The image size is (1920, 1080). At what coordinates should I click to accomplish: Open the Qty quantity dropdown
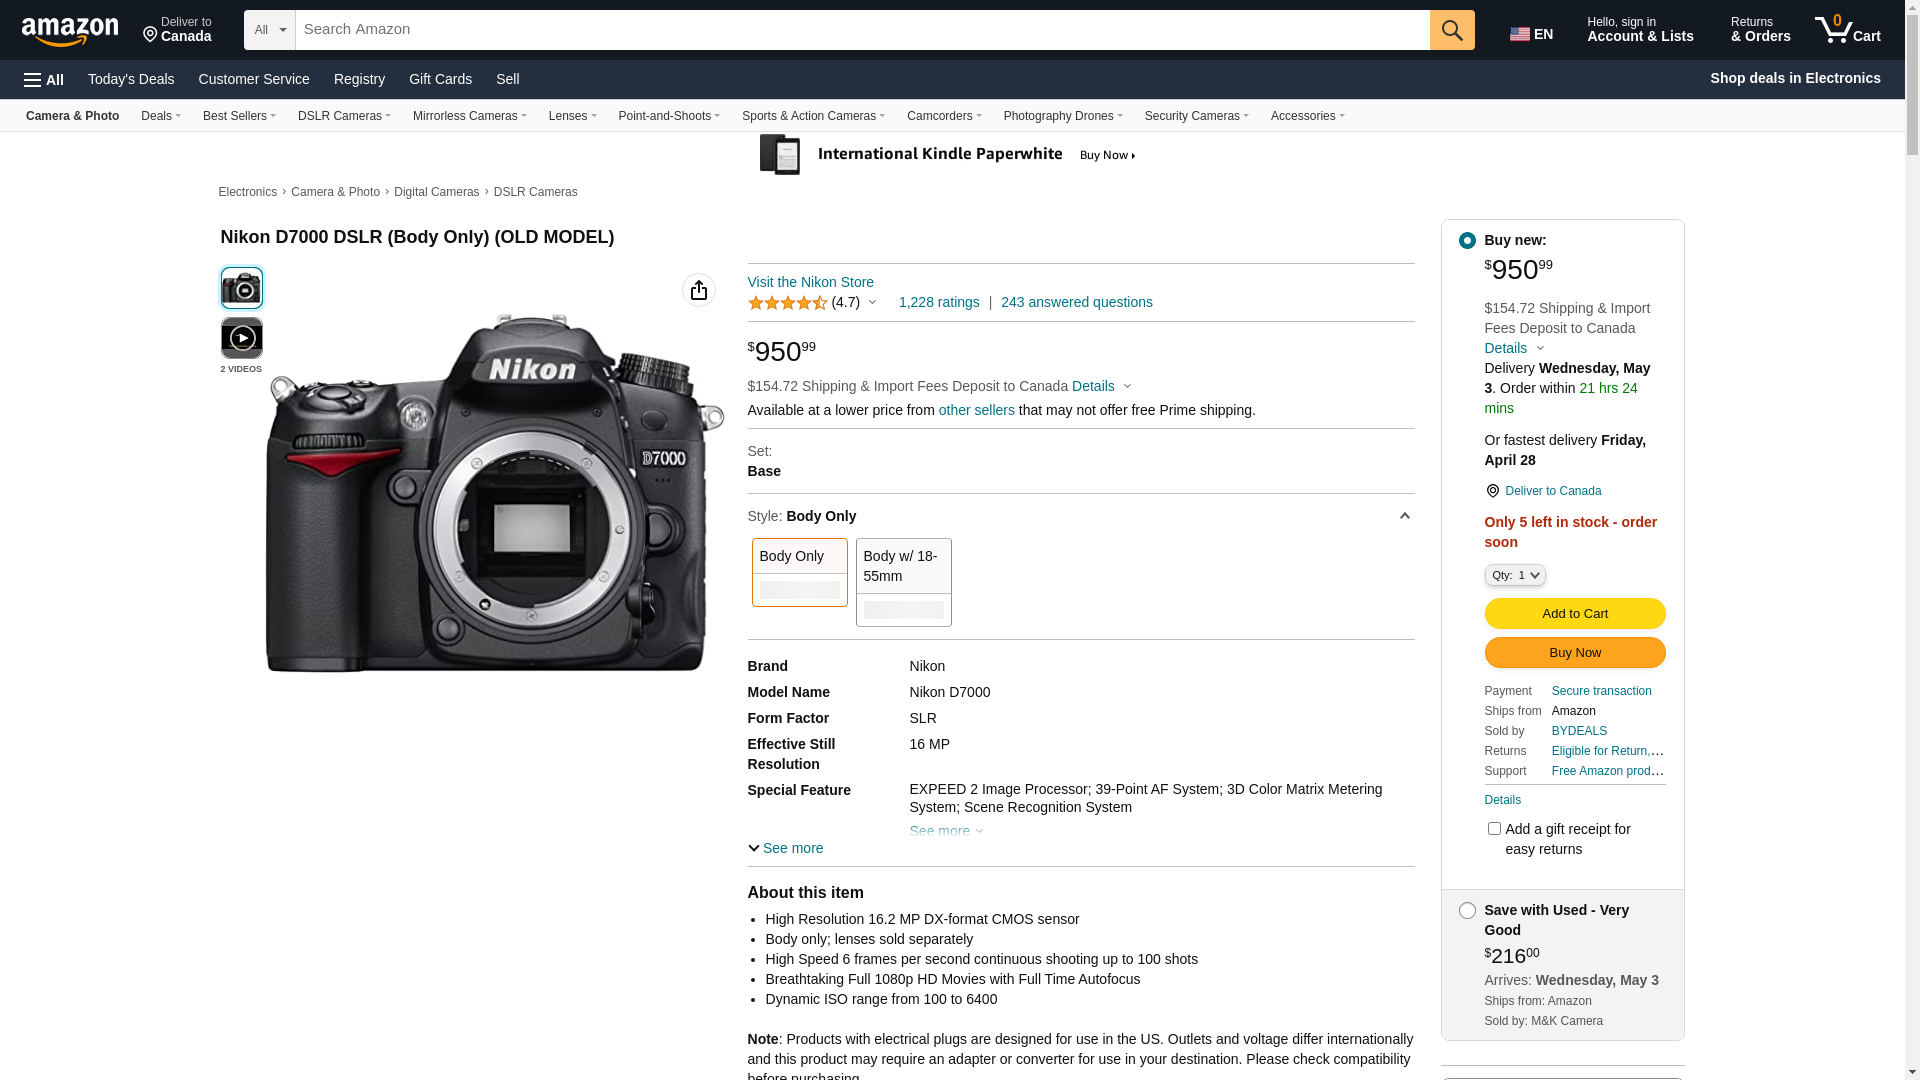tap(1514, 575)
